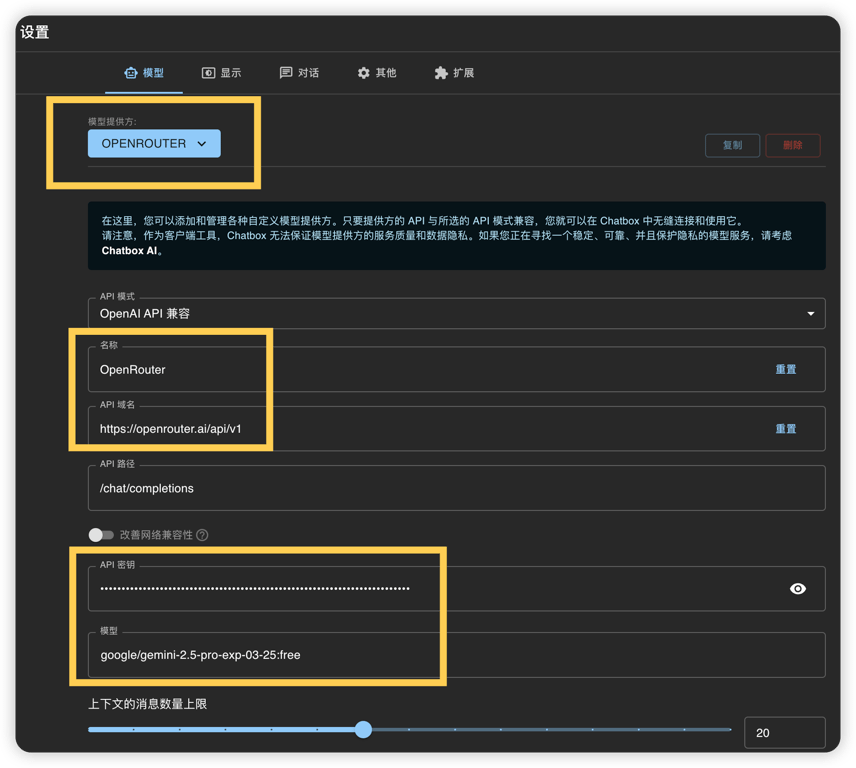Click the red 删除 button
Image resolution: width=856 pixels, height=768 pixels.
pos(793,145)
